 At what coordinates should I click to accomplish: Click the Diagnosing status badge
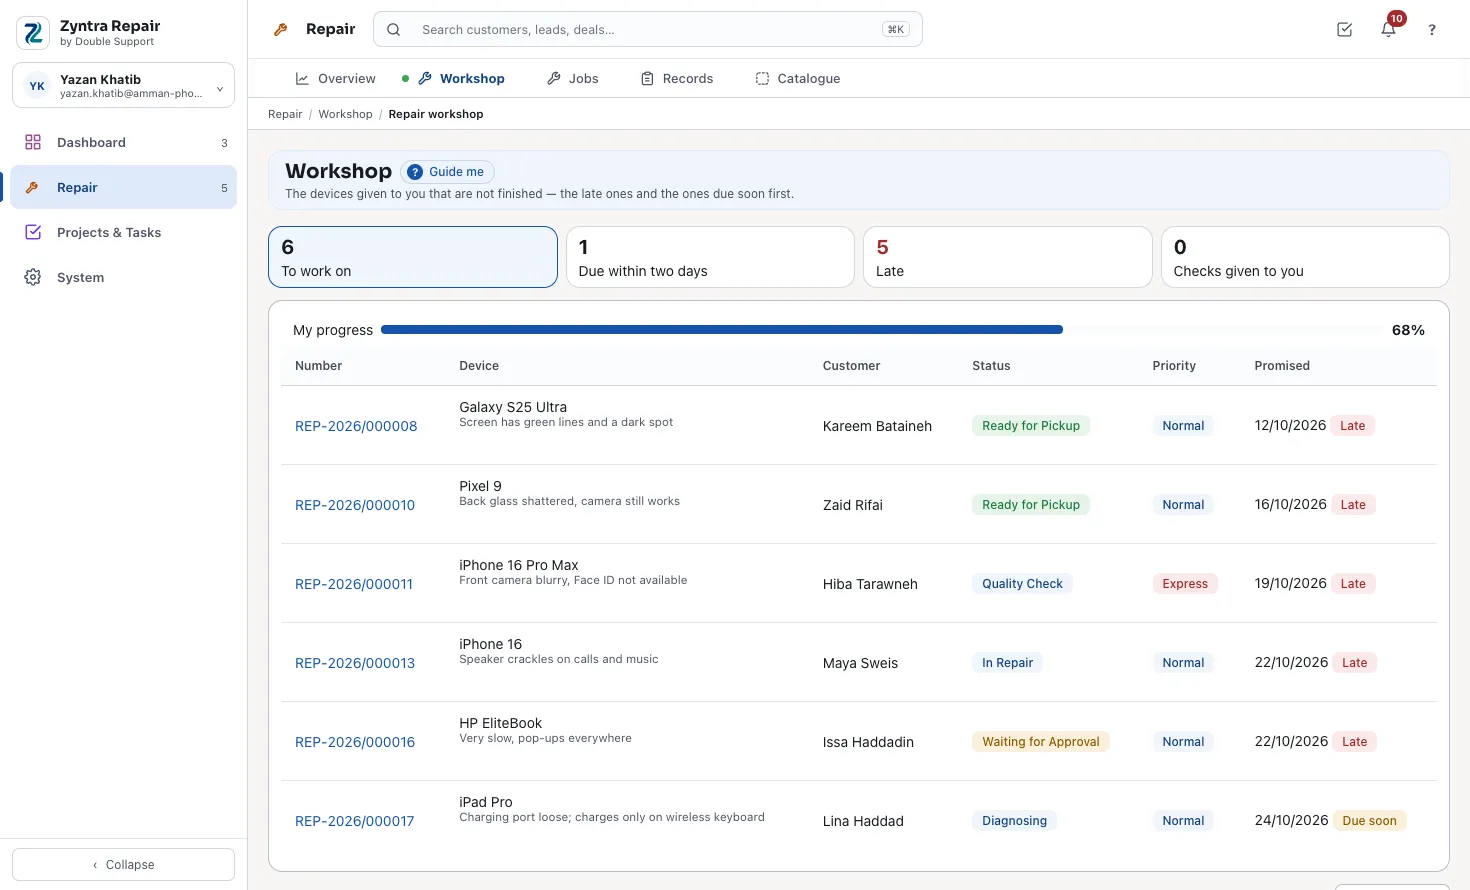click(x=1014, y=821)
